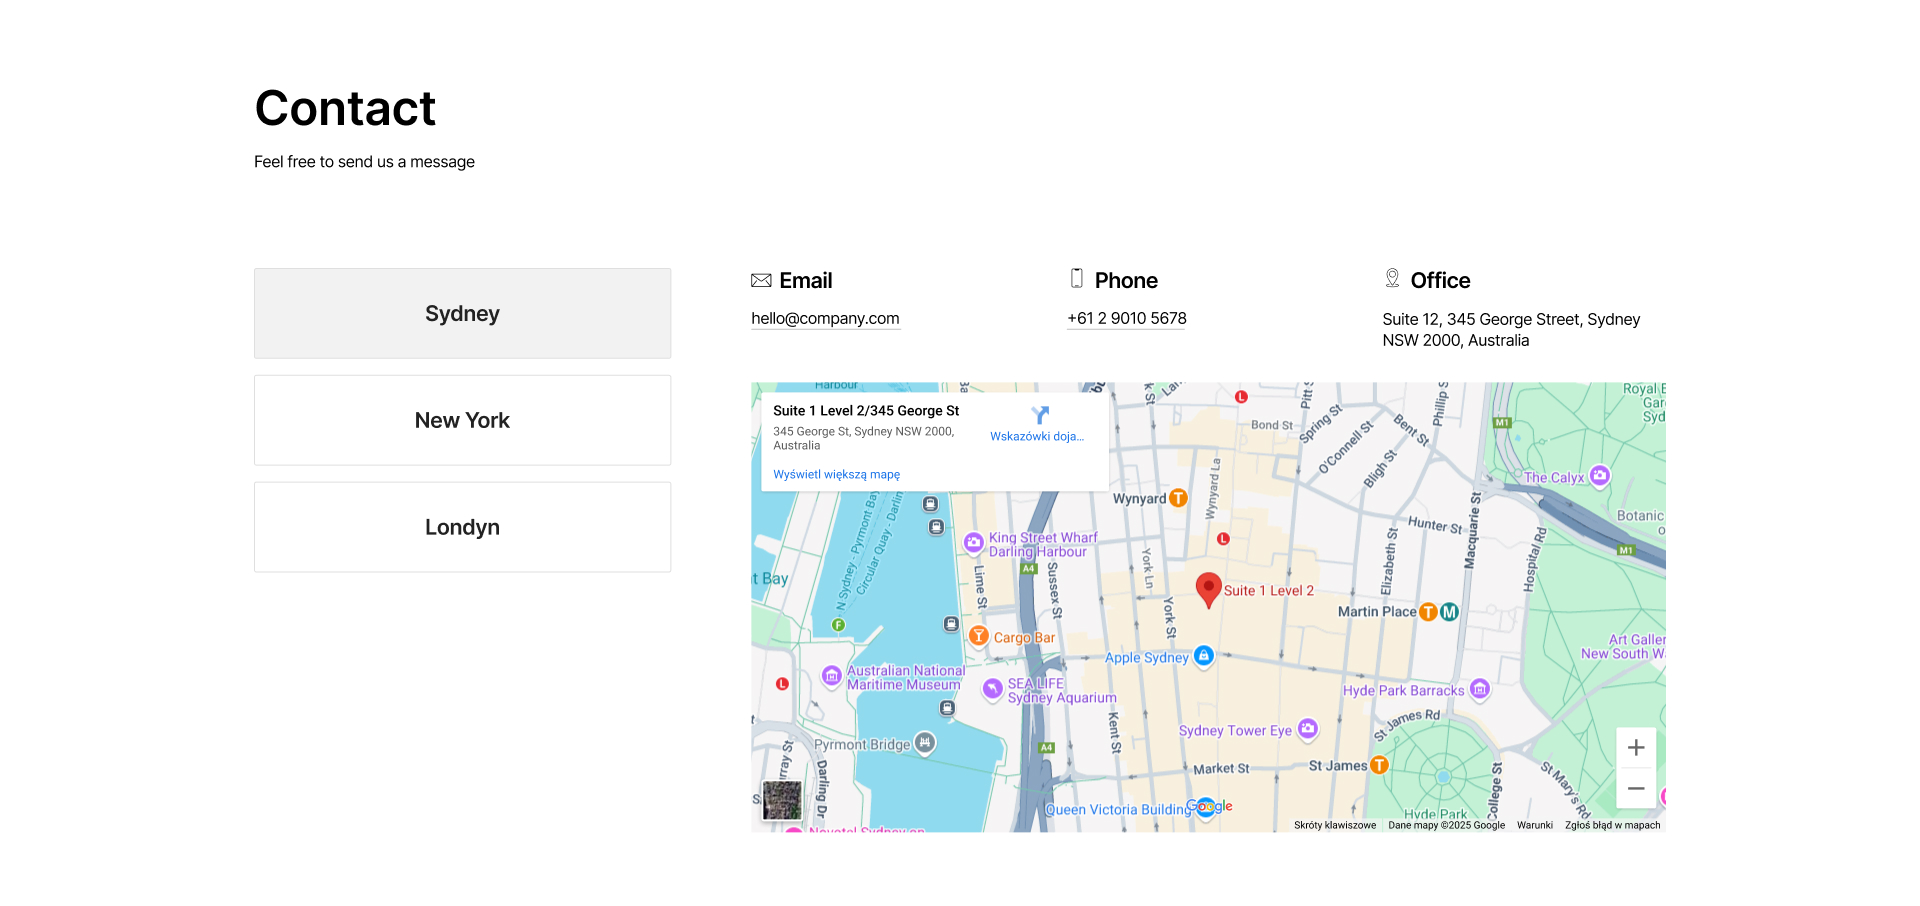Screen dimensions: 1920x906
Task: Click the Martin Place metro M icon
Action: pos(1449,612)
